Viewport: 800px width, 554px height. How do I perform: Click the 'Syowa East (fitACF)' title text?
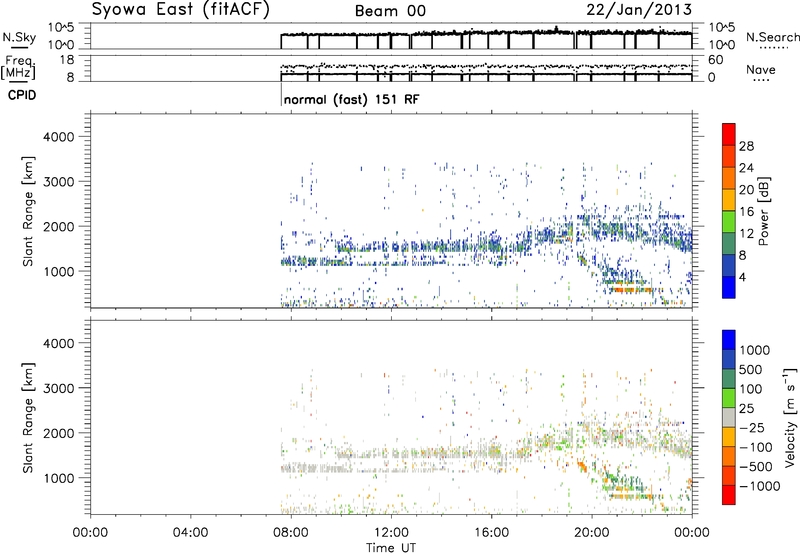(180, 10)
